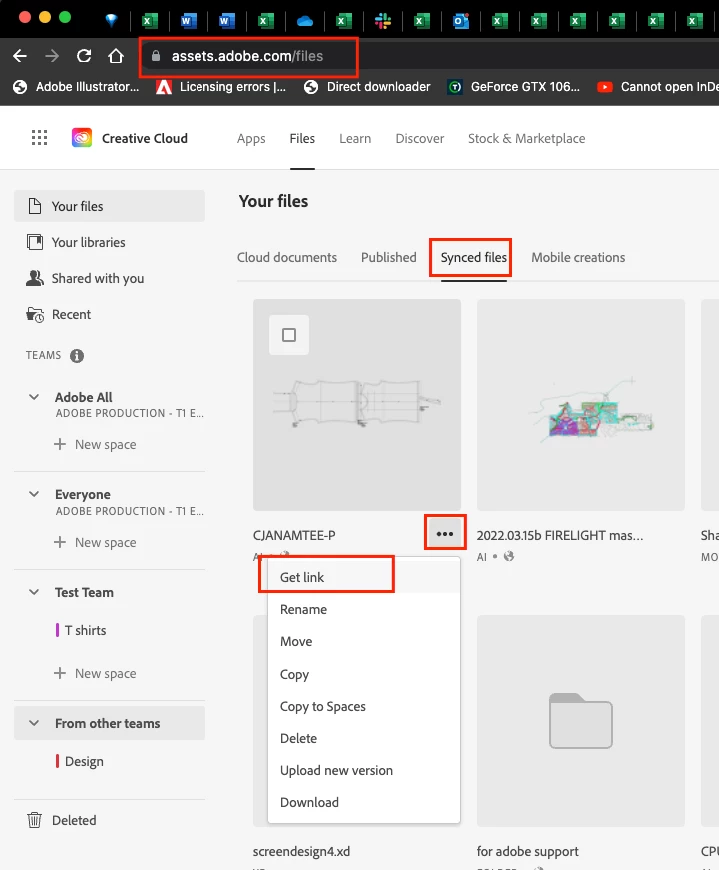
Task: Open the 'for adobe support' folder thumbnail
Action: click(581, 721)
